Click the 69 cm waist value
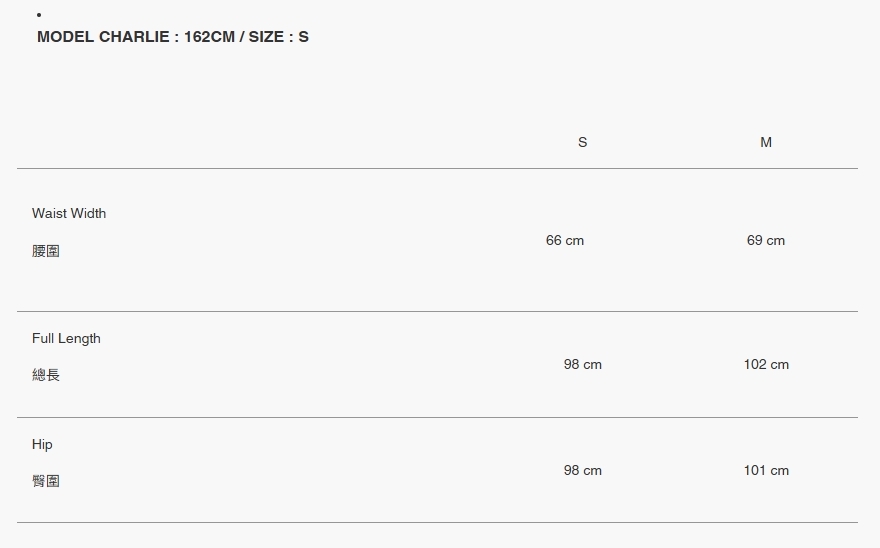 click(x=766, y=240)
